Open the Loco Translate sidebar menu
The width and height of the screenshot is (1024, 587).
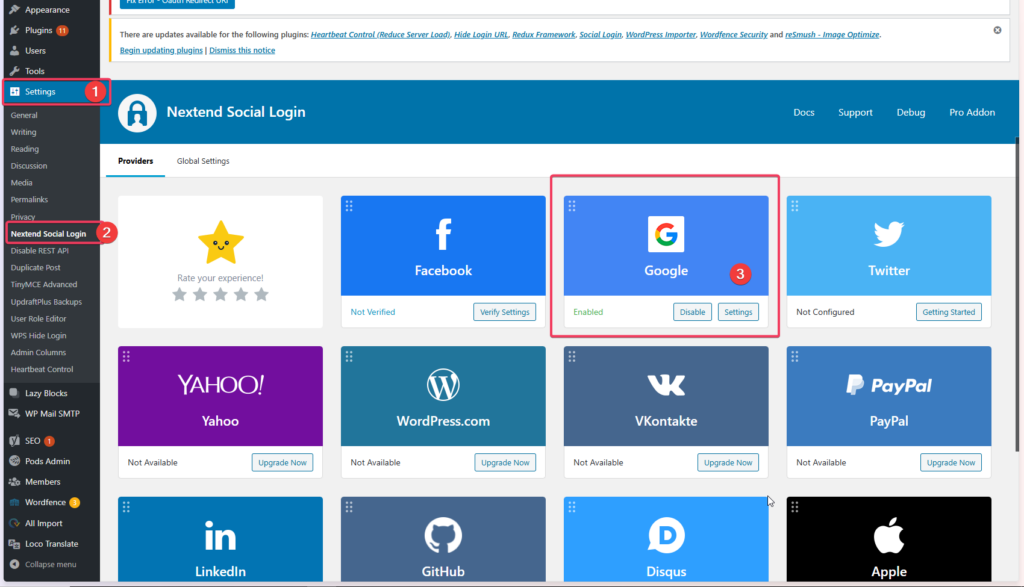point(52,544)
